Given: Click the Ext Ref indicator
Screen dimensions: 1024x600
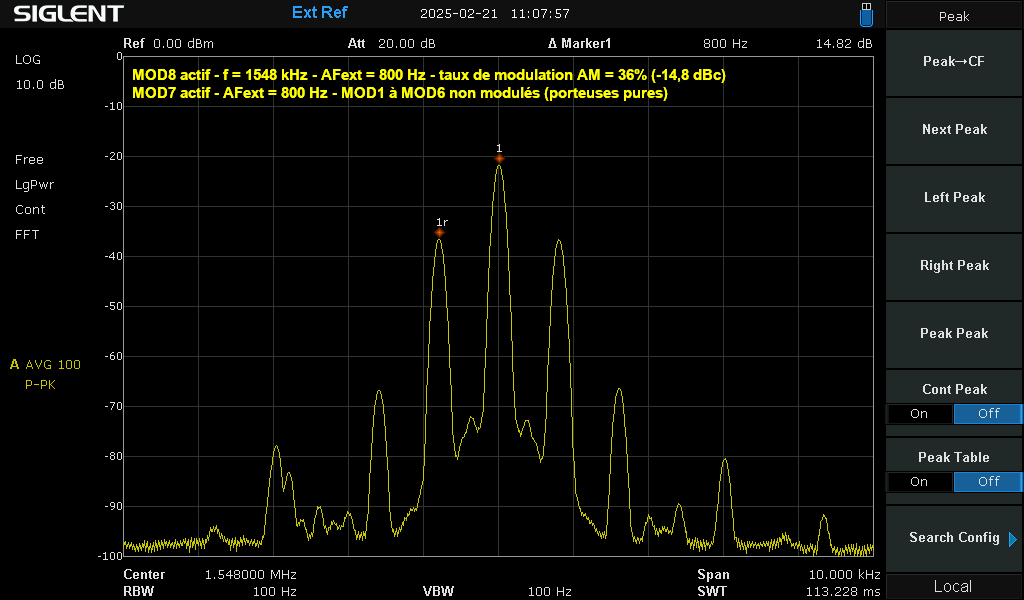Looking at the screenshot, I should [x=319, y=12].
